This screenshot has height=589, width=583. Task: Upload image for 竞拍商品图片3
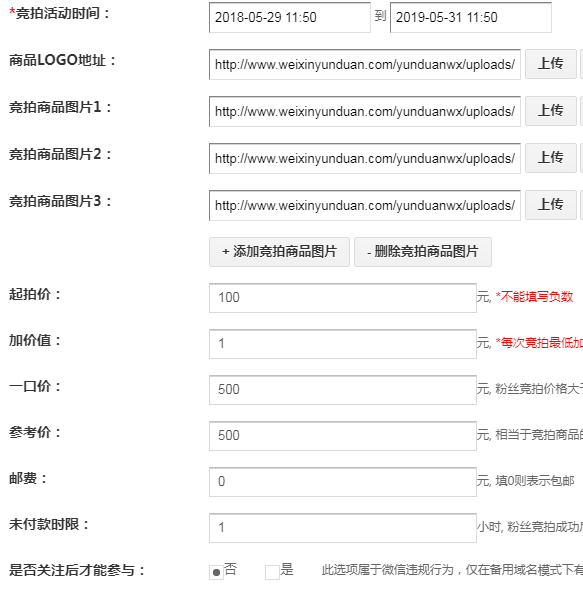pyautogui.click(x=551, y=205)
